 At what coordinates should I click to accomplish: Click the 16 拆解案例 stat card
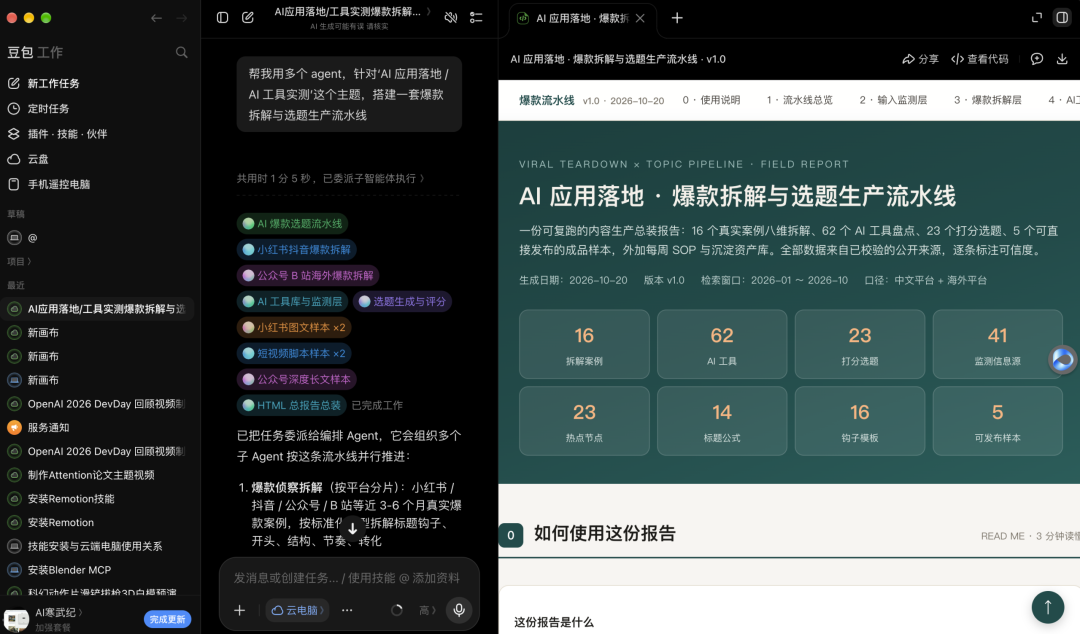click(584, 344)
